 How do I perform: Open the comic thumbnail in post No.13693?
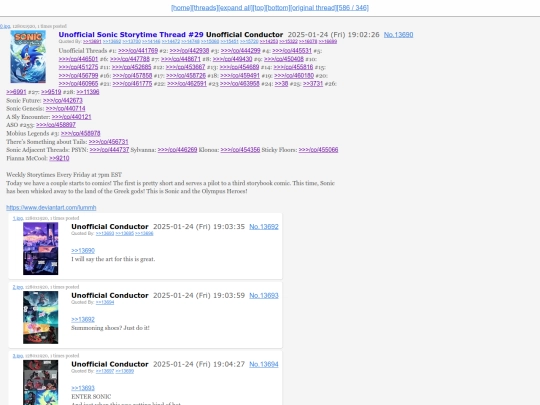point(41,318)
